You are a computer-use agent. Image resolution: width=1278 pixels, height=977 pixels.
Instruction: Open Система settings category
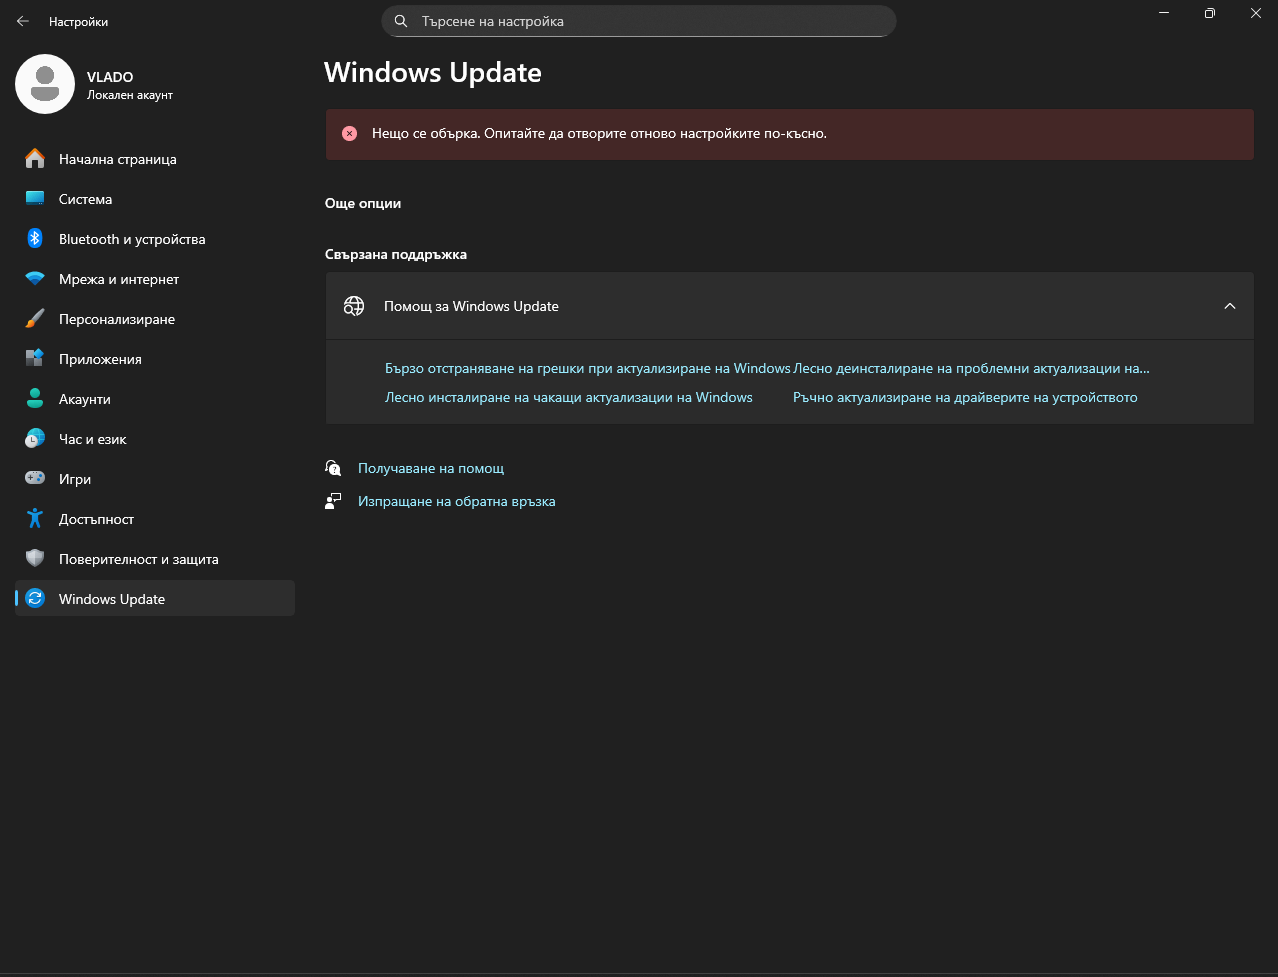pyautogui.click(x=155, y=199)
